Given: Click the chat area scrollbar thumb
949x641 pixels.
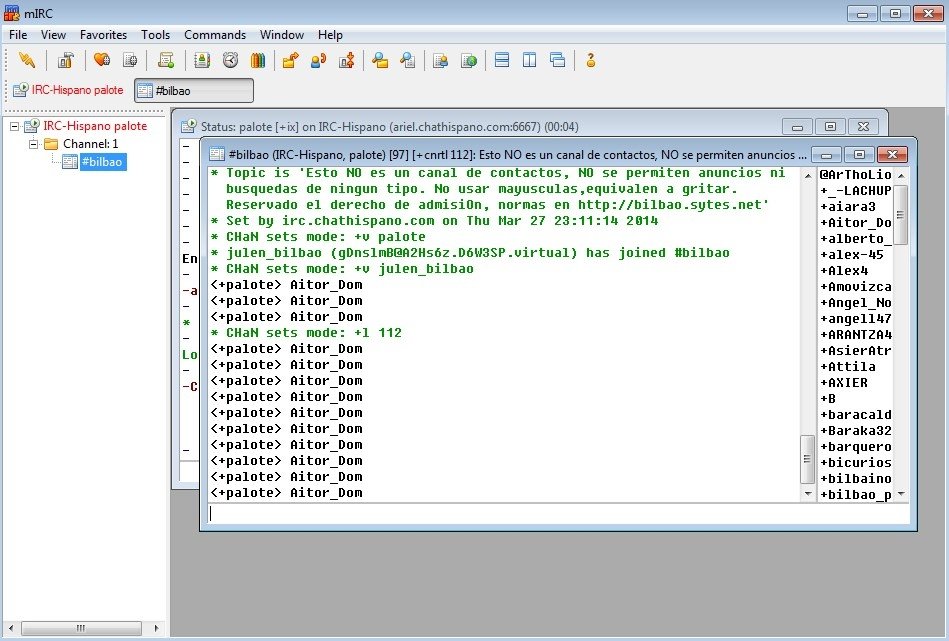Looking at the screenshot, I should coord(807,459).
